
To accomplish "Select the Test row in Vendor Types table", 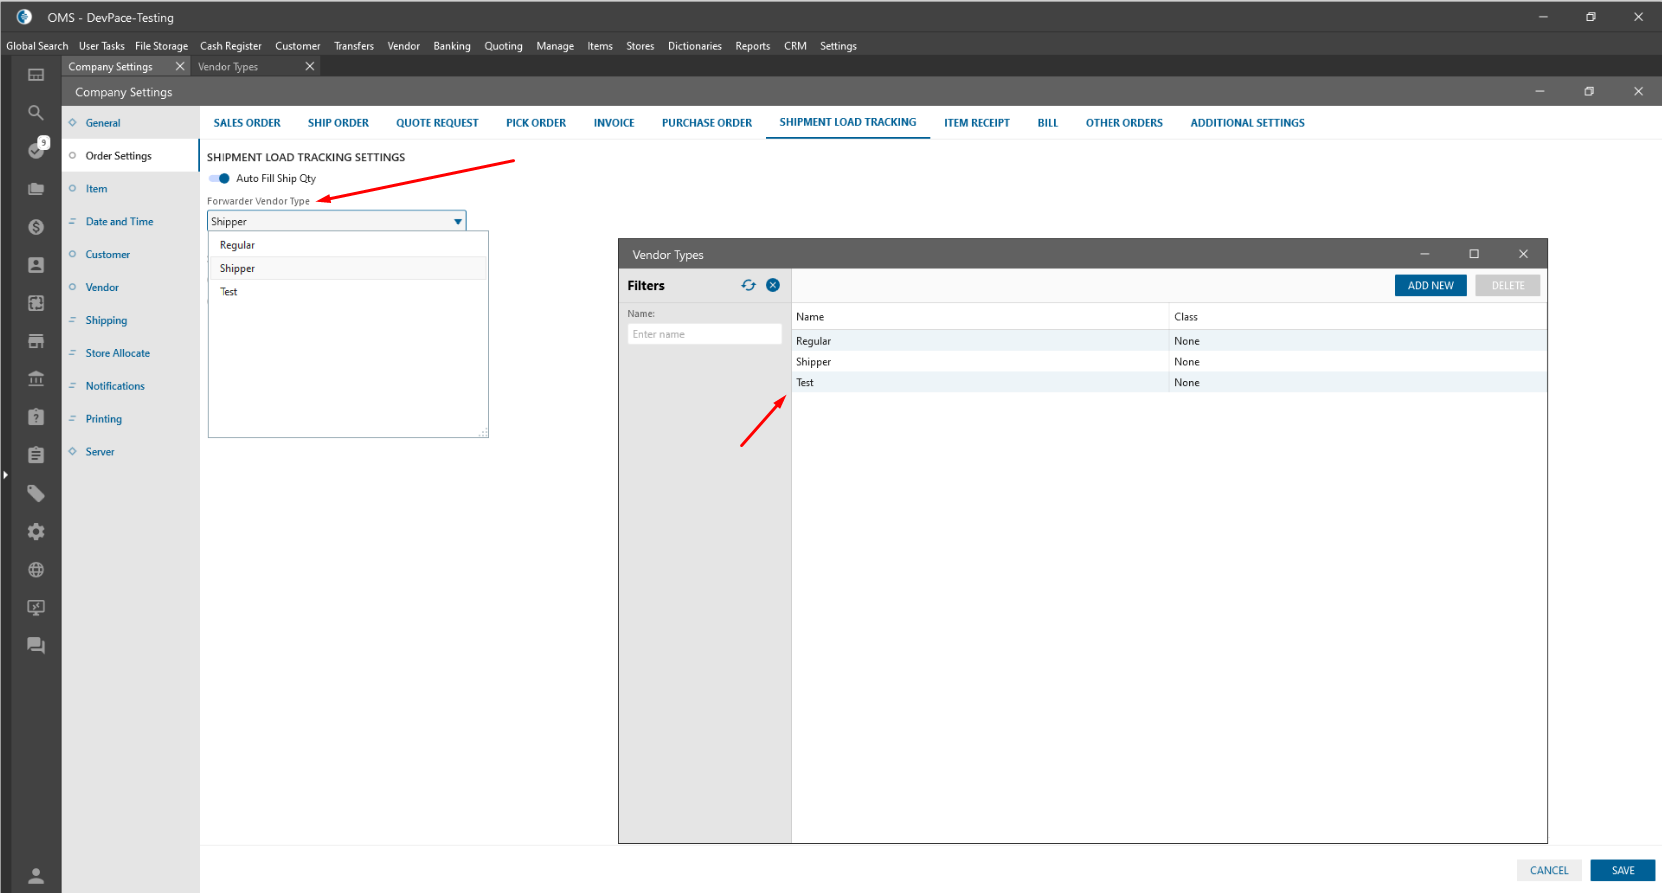I will pyautogui.click(x=1169, y=383).
